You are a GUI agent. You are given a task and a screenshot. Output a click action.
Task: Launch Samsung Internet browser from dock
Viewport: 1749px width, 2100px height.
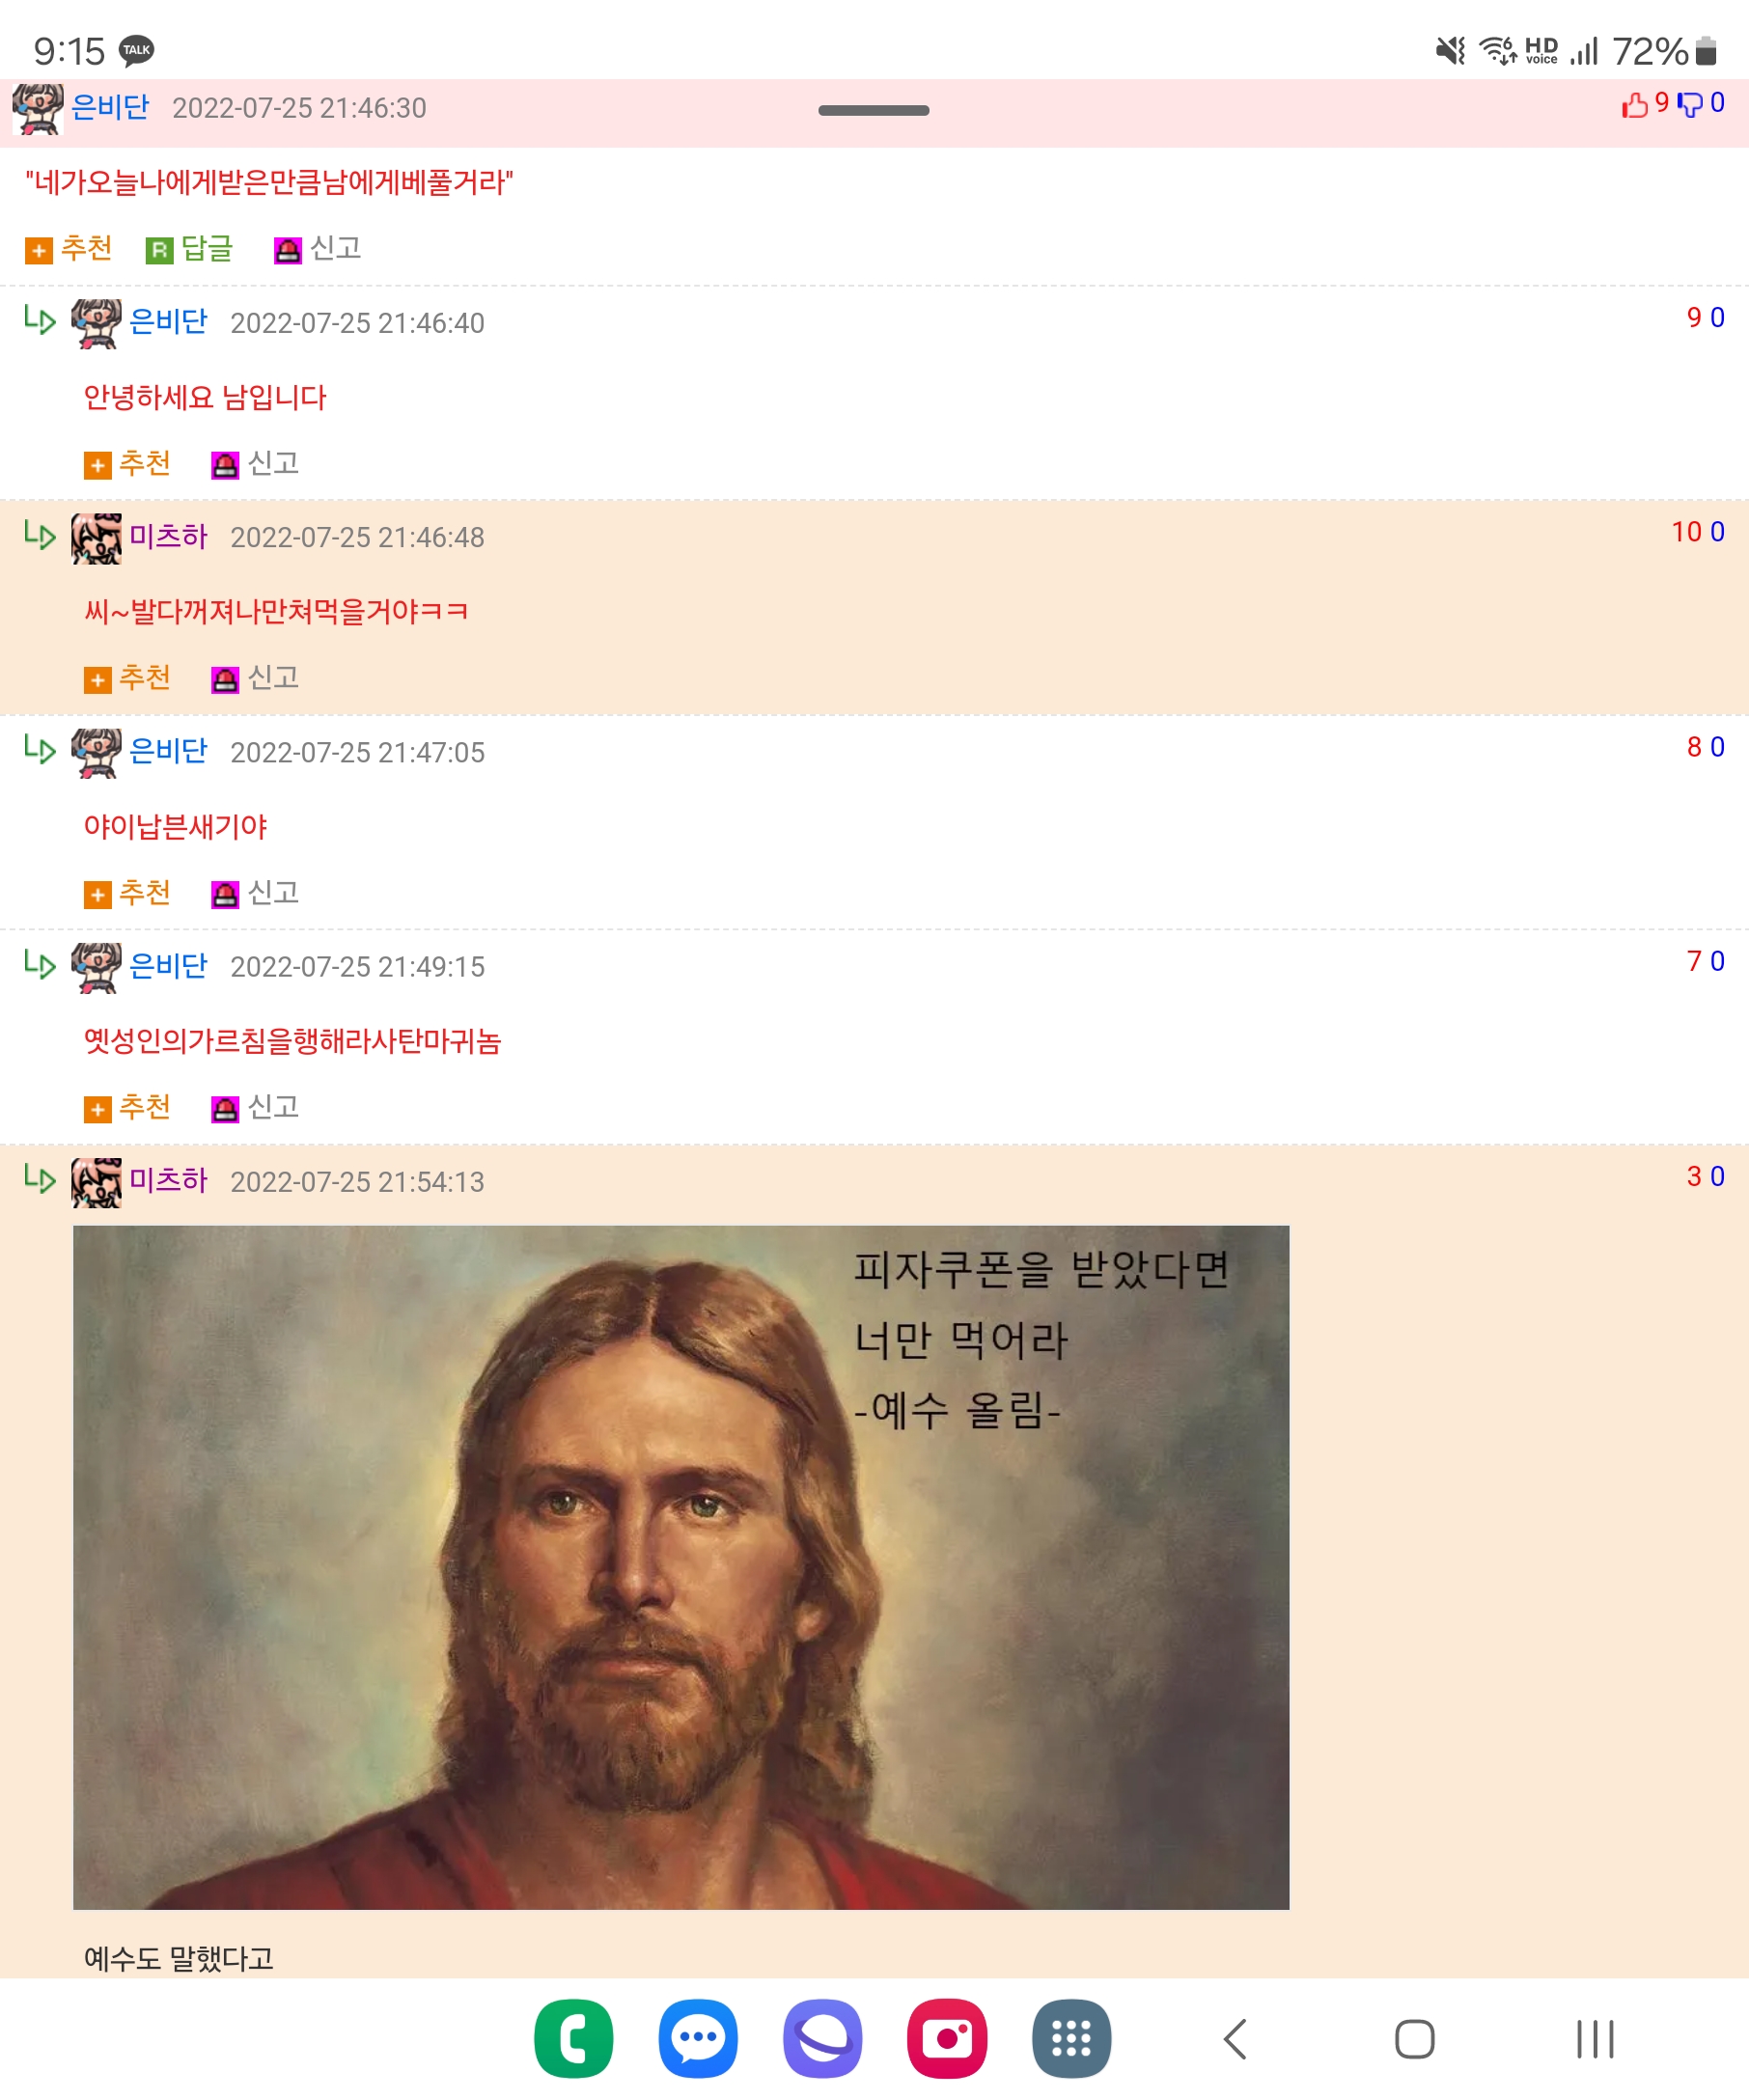tap(822, 2038)
